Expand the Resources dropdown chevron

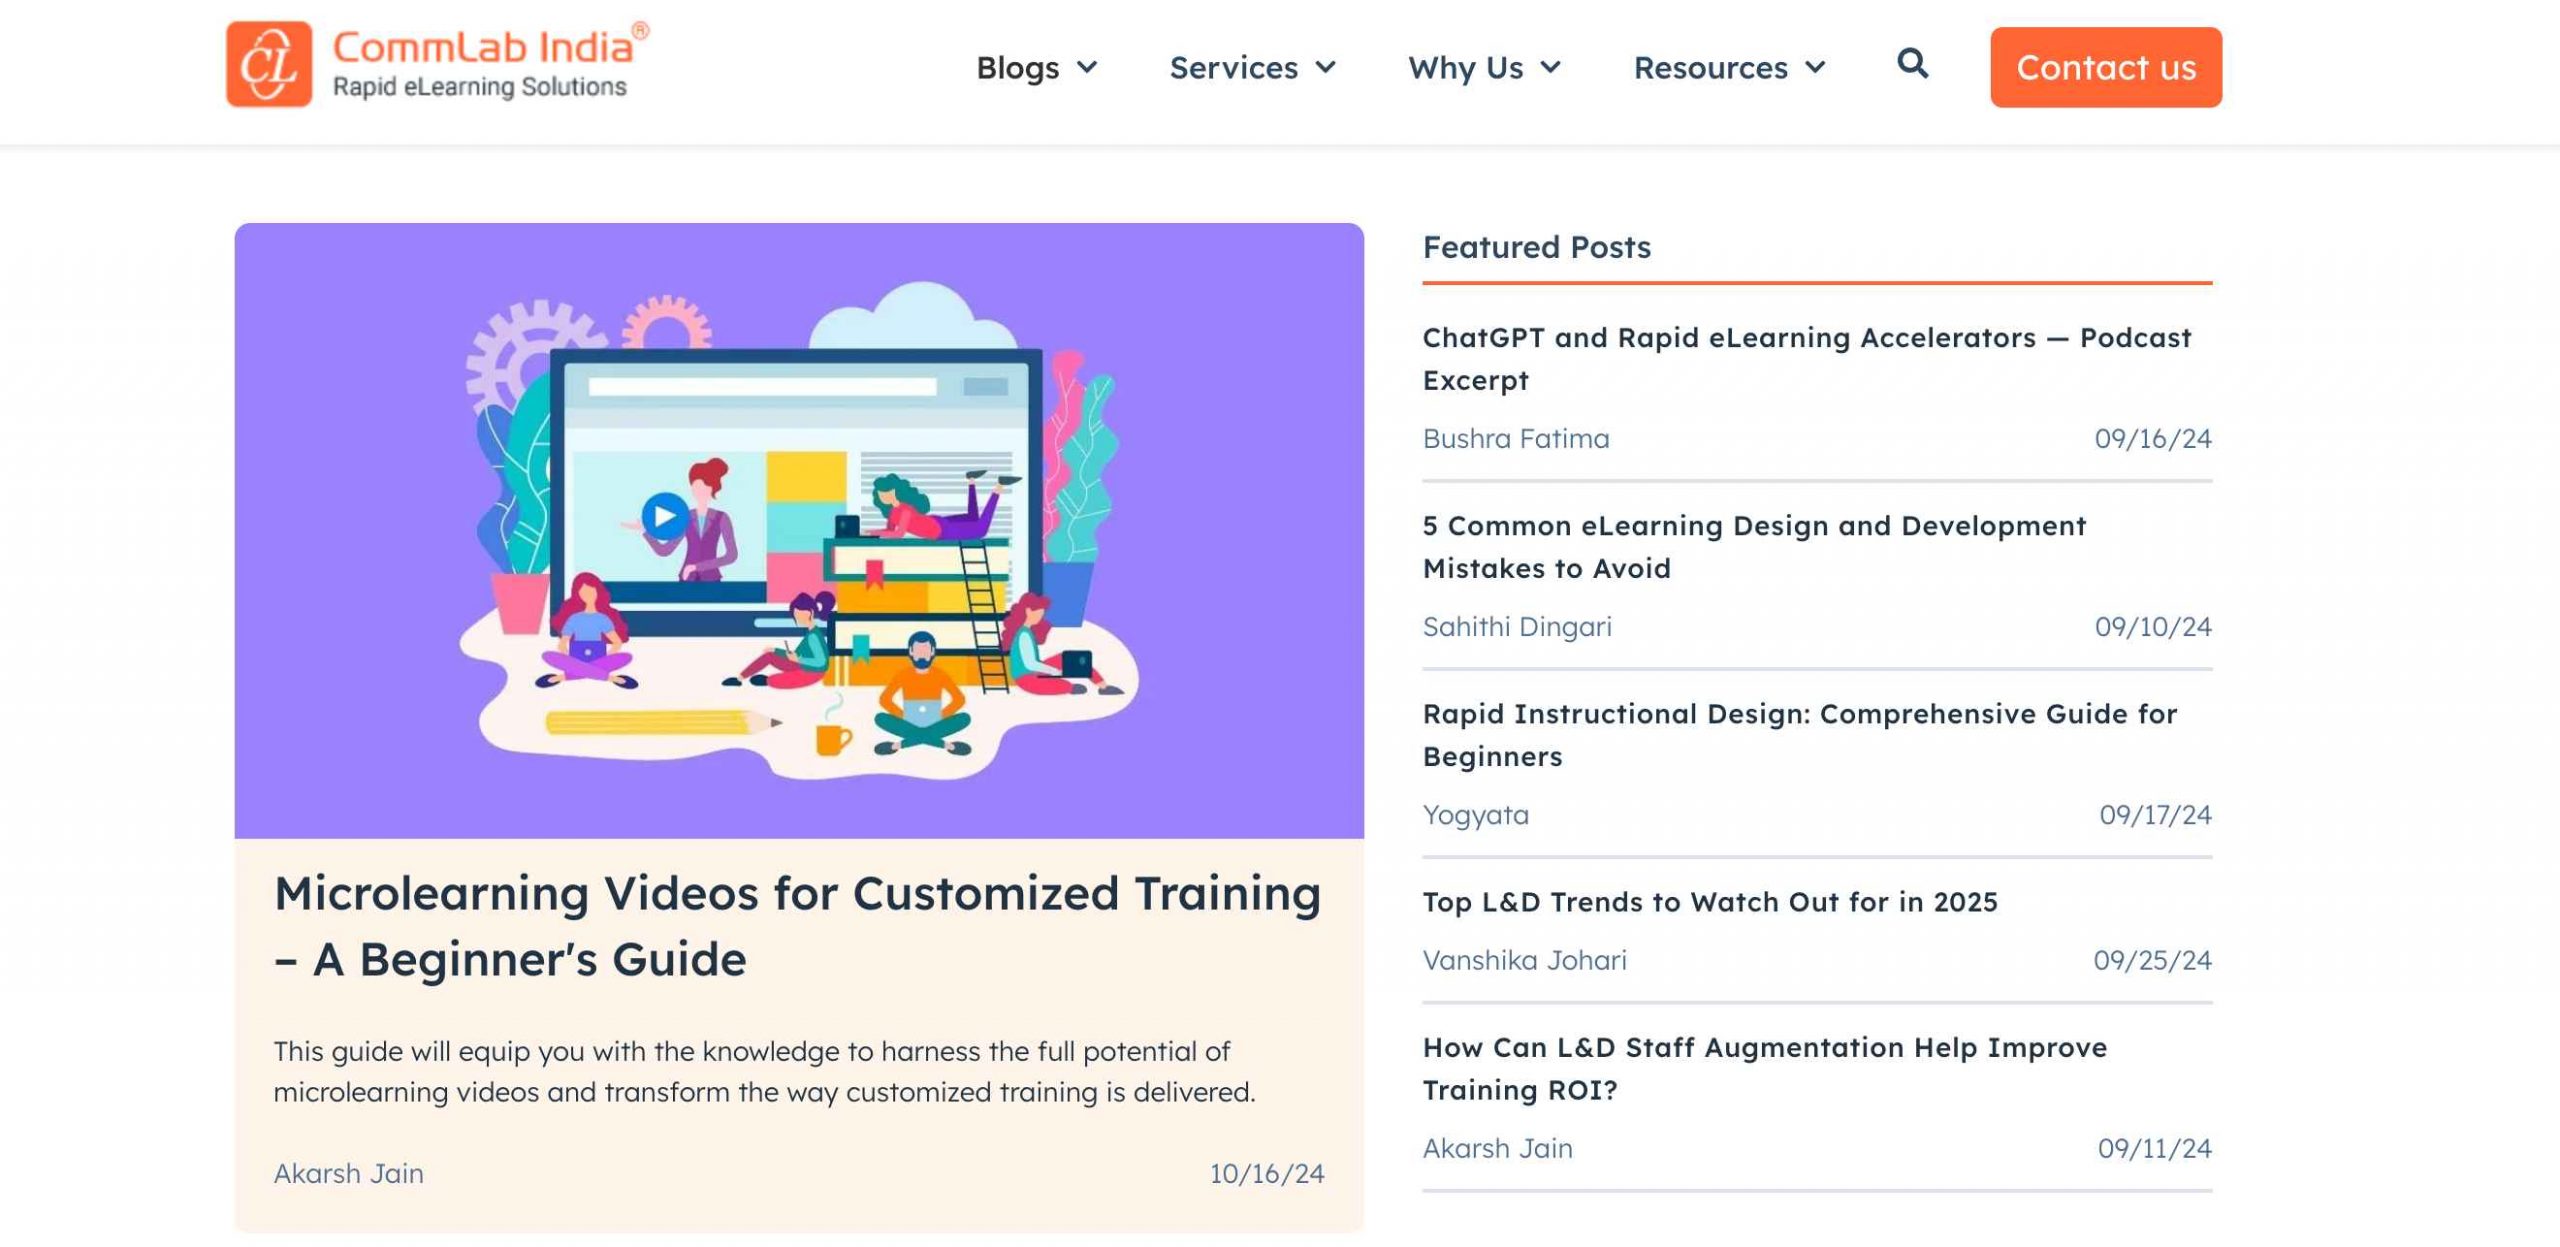tap(1815, 67)
